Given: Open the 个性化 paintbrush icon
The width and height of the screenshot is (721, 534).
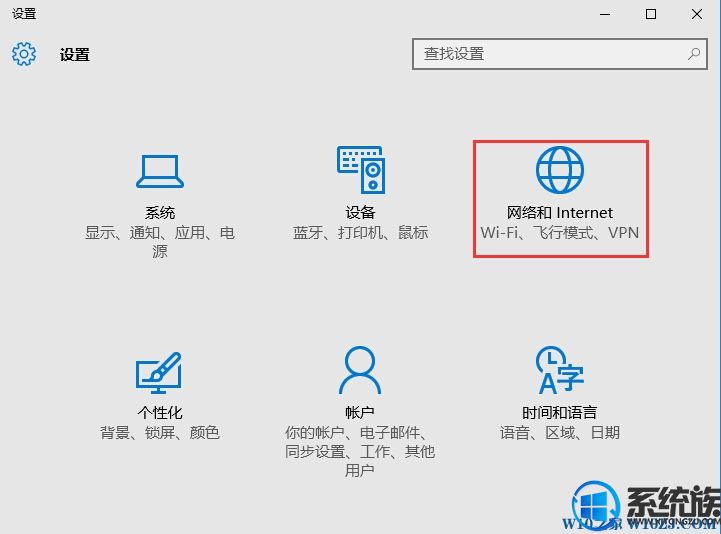Looking at the screenshot, I should pos(159,373).
